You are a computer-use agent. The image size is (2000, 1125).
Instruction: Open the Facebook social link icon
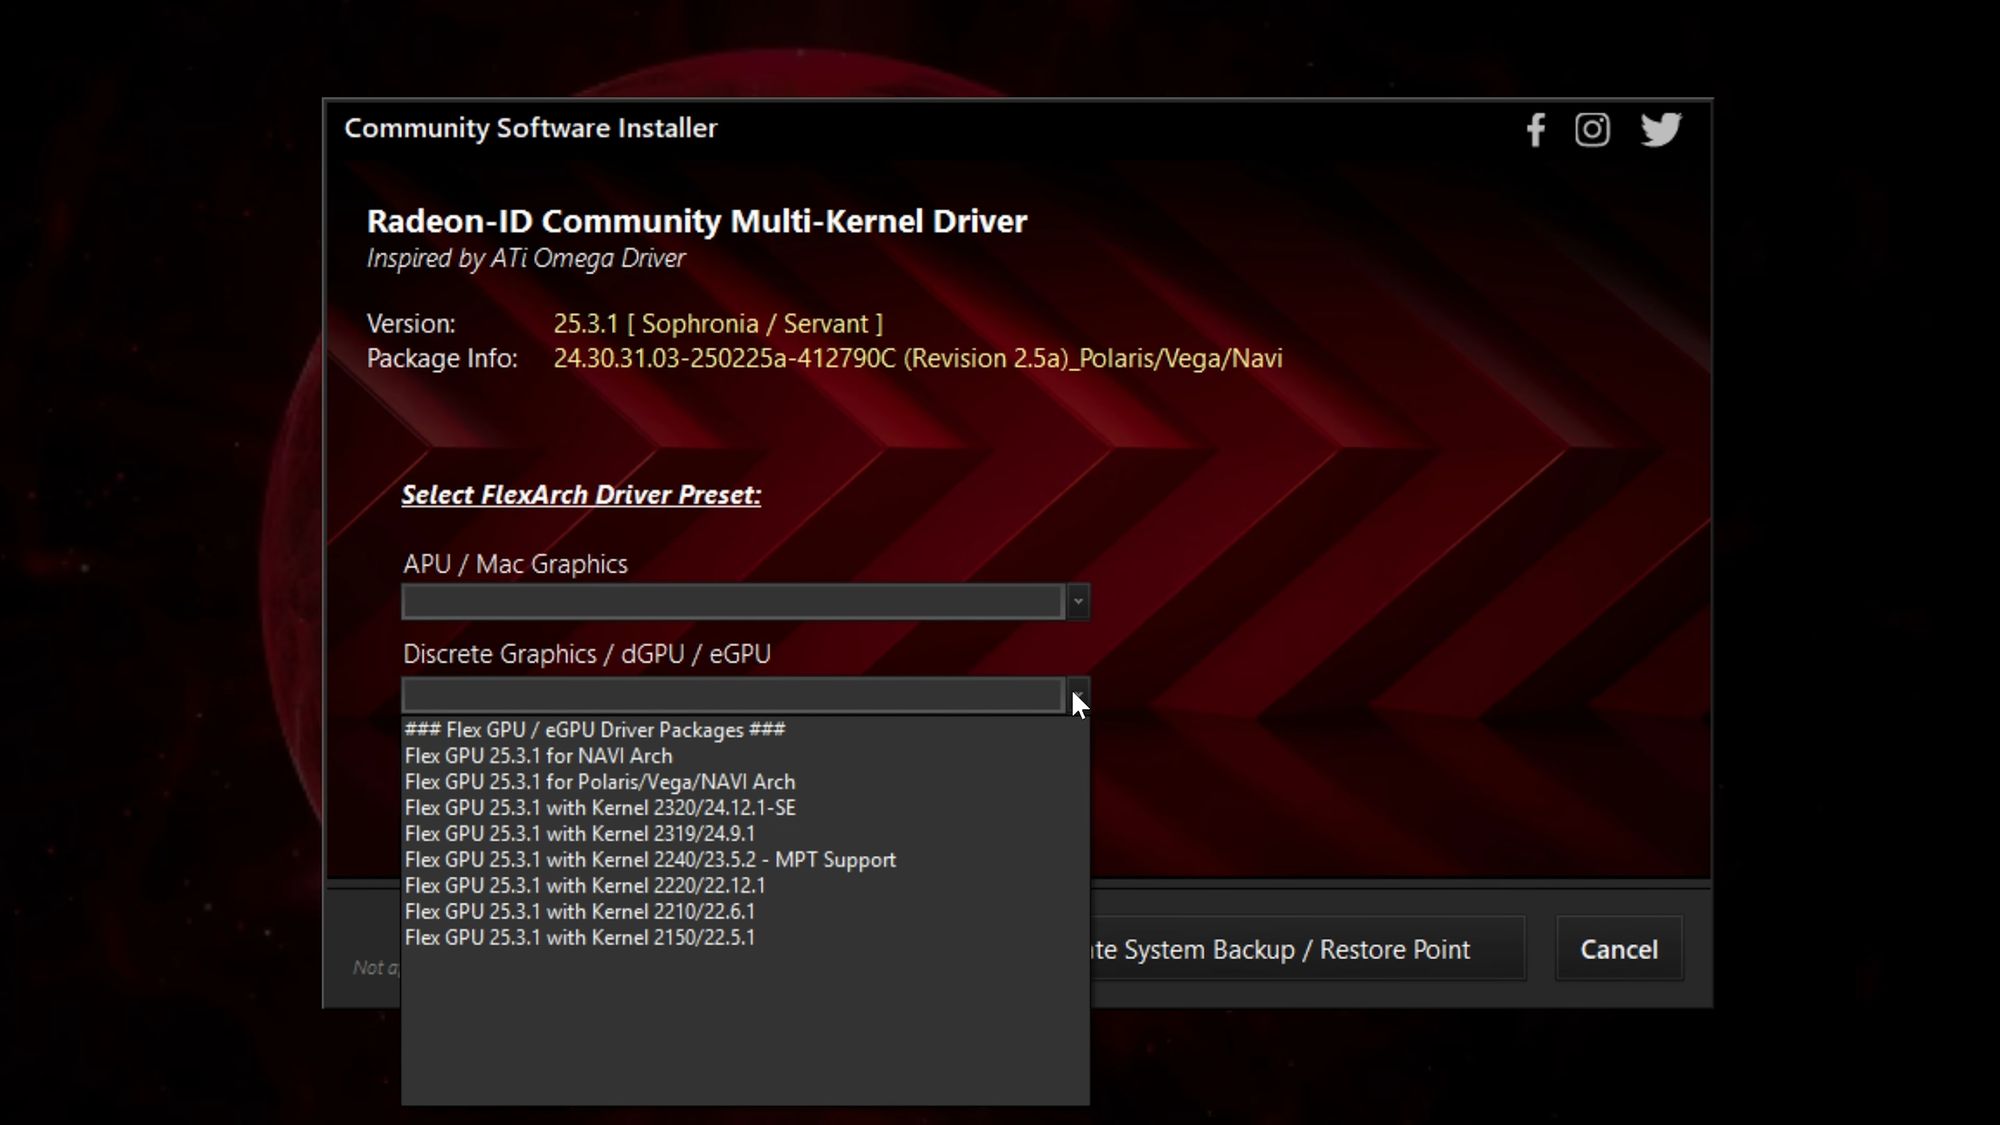coord(1535,130)
